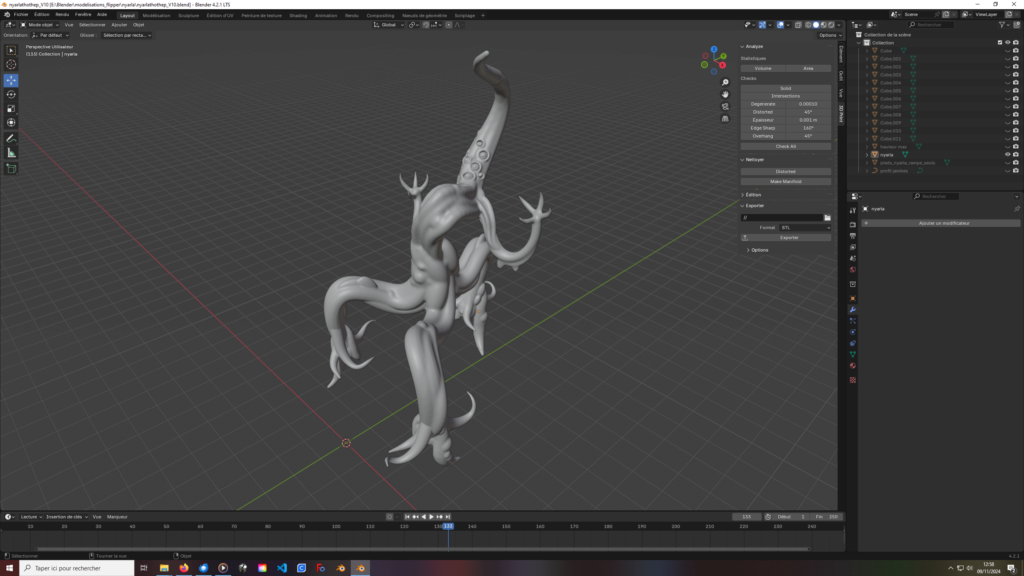The height and width of the screenshot is (576, 1024).
Task: Adjust the Overhang angle value field
Action: click(808, 136)
